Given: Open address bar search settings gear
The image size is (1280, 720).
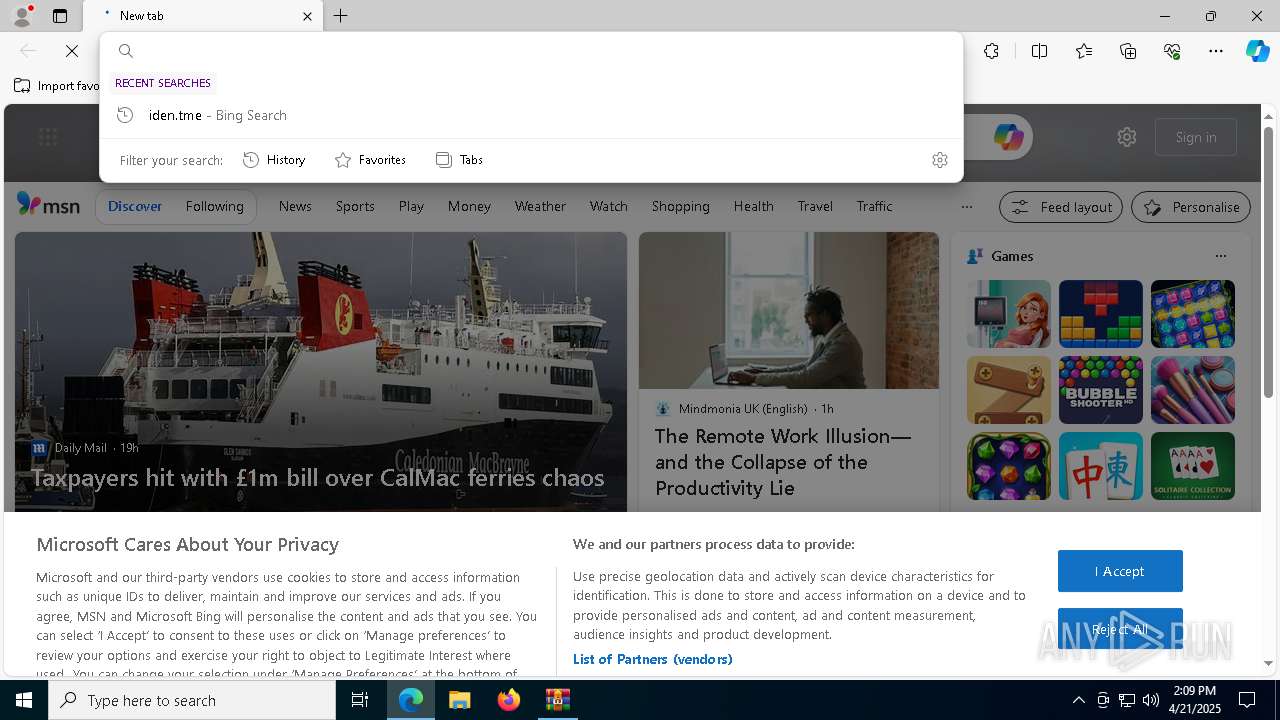Looking at the screenshot, I should pos(939,160).
